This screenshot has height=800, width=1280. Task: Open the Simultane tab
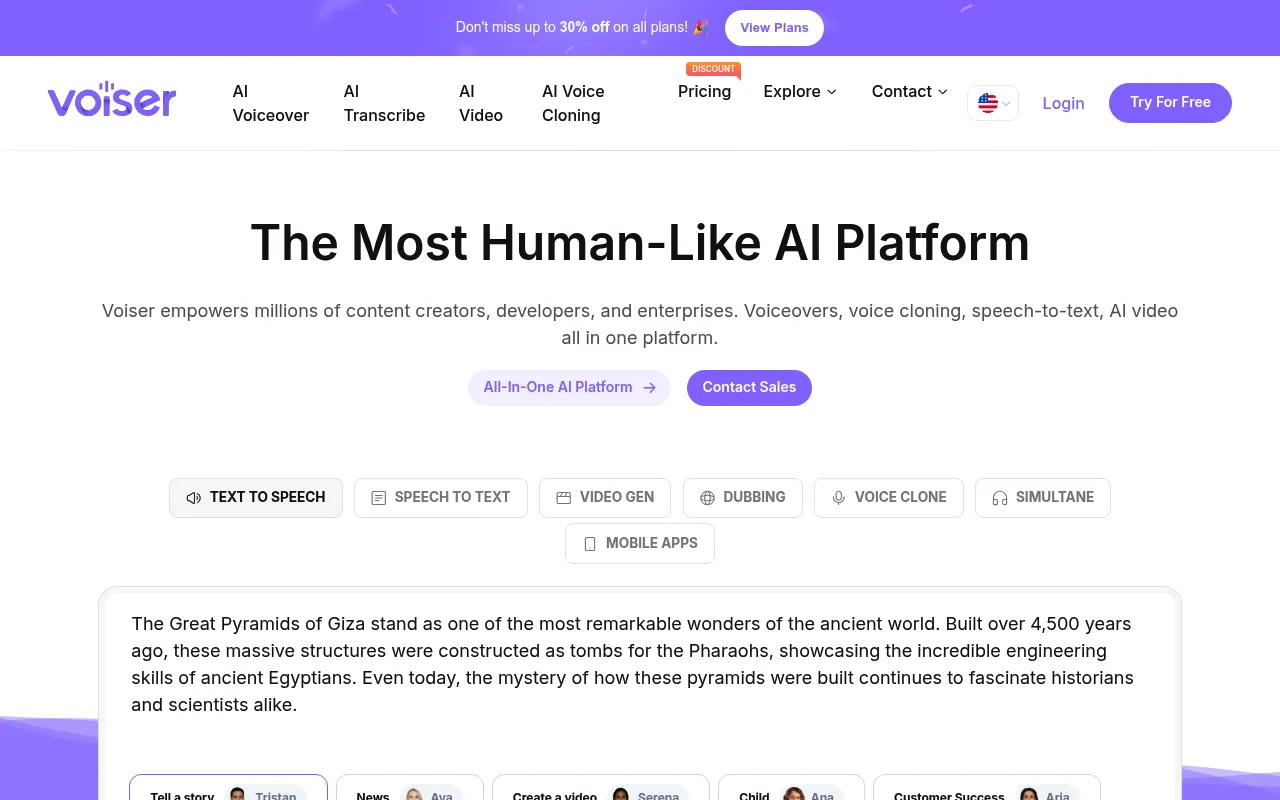click(x=1043, y=498)
